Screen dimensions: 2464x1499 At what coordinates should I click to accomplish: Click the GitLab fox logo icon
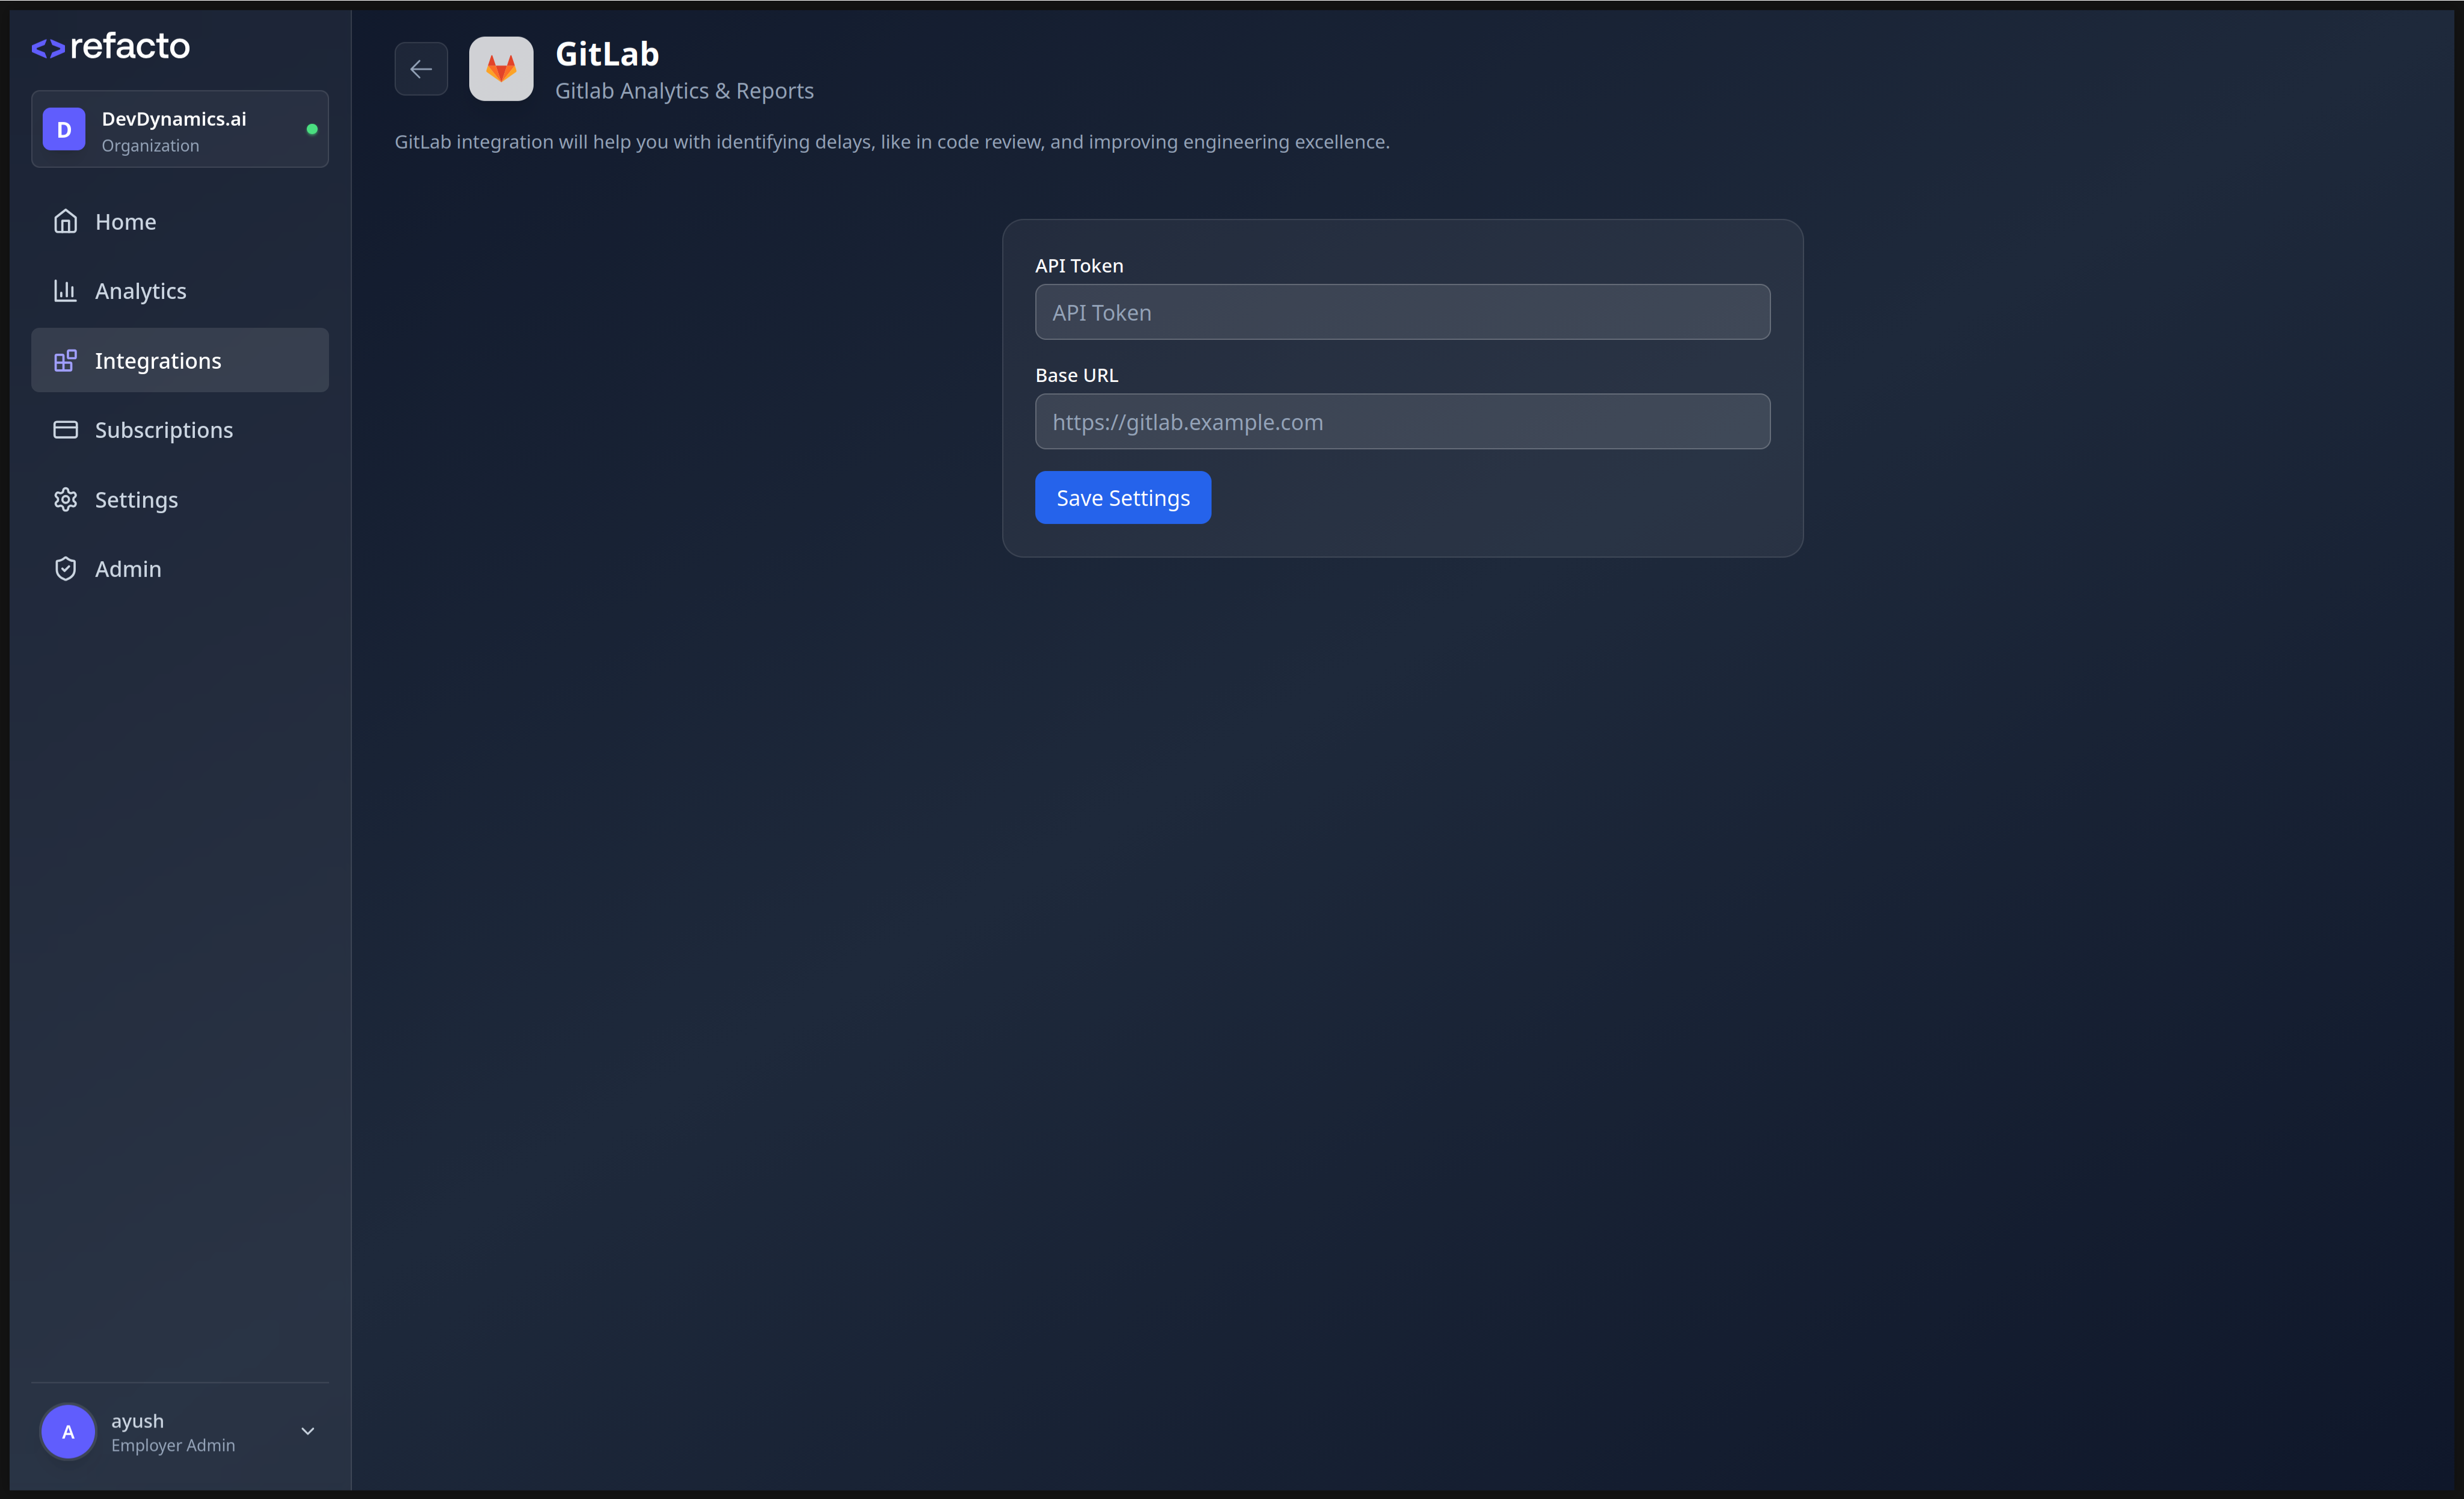click(501, 69)
